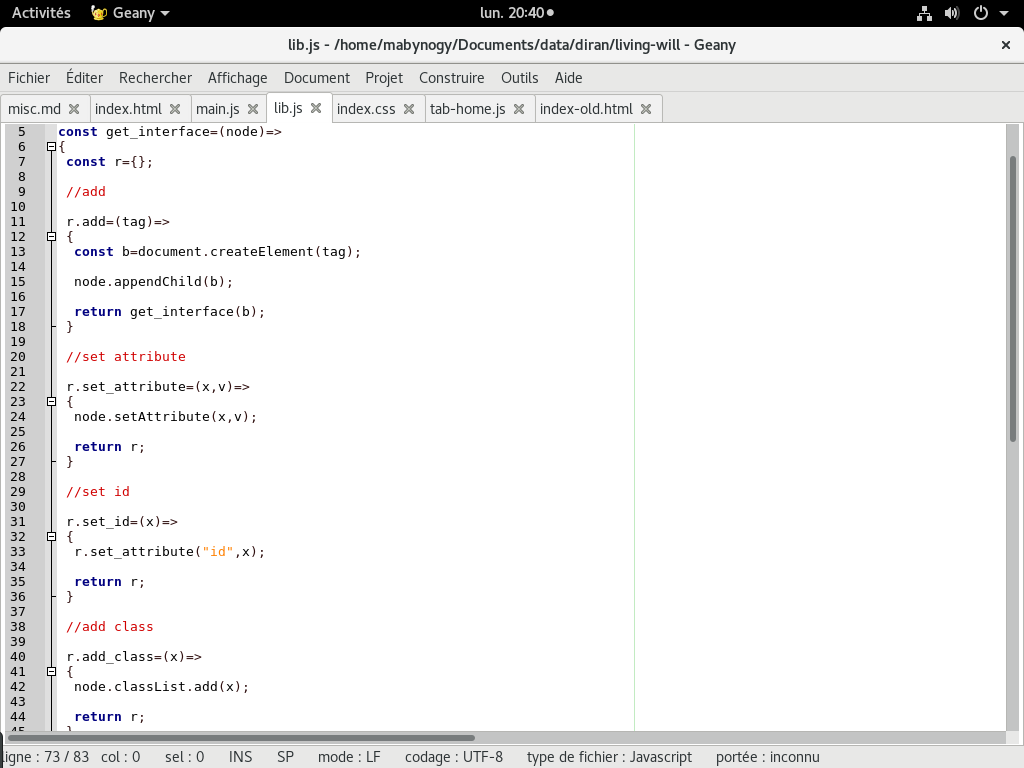Collapse the fold marker on line 41

pos(52,672)
